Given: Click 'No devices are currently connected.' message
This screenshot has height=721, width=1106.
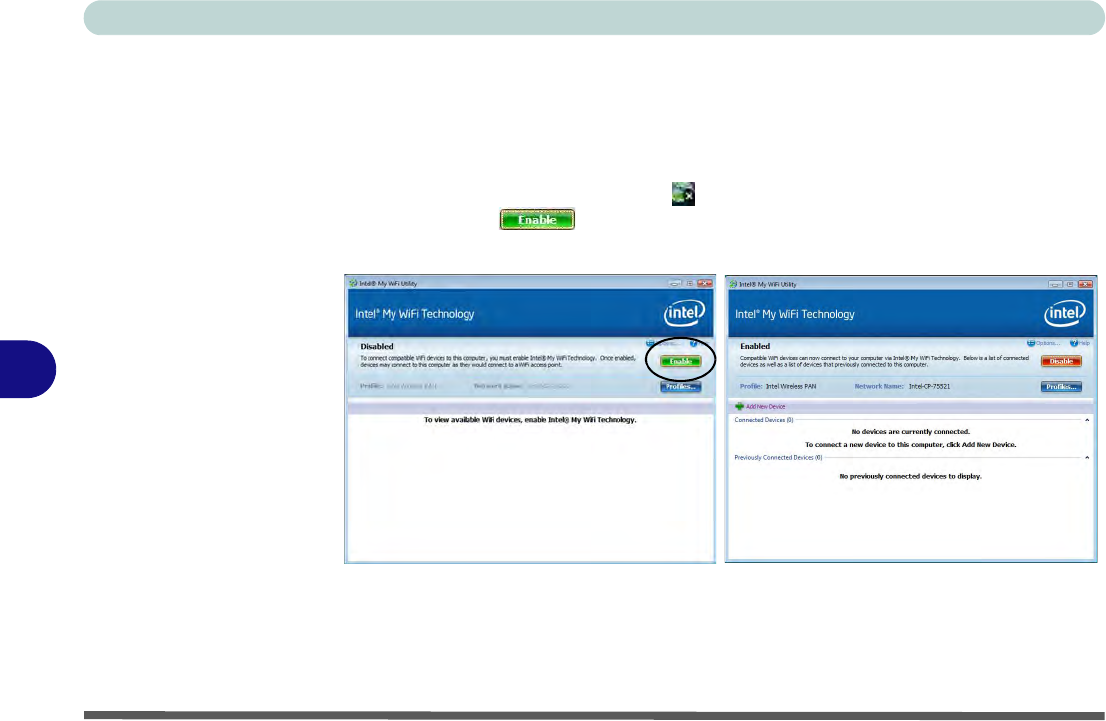Looking at the screenshot, I should point(911,432).
